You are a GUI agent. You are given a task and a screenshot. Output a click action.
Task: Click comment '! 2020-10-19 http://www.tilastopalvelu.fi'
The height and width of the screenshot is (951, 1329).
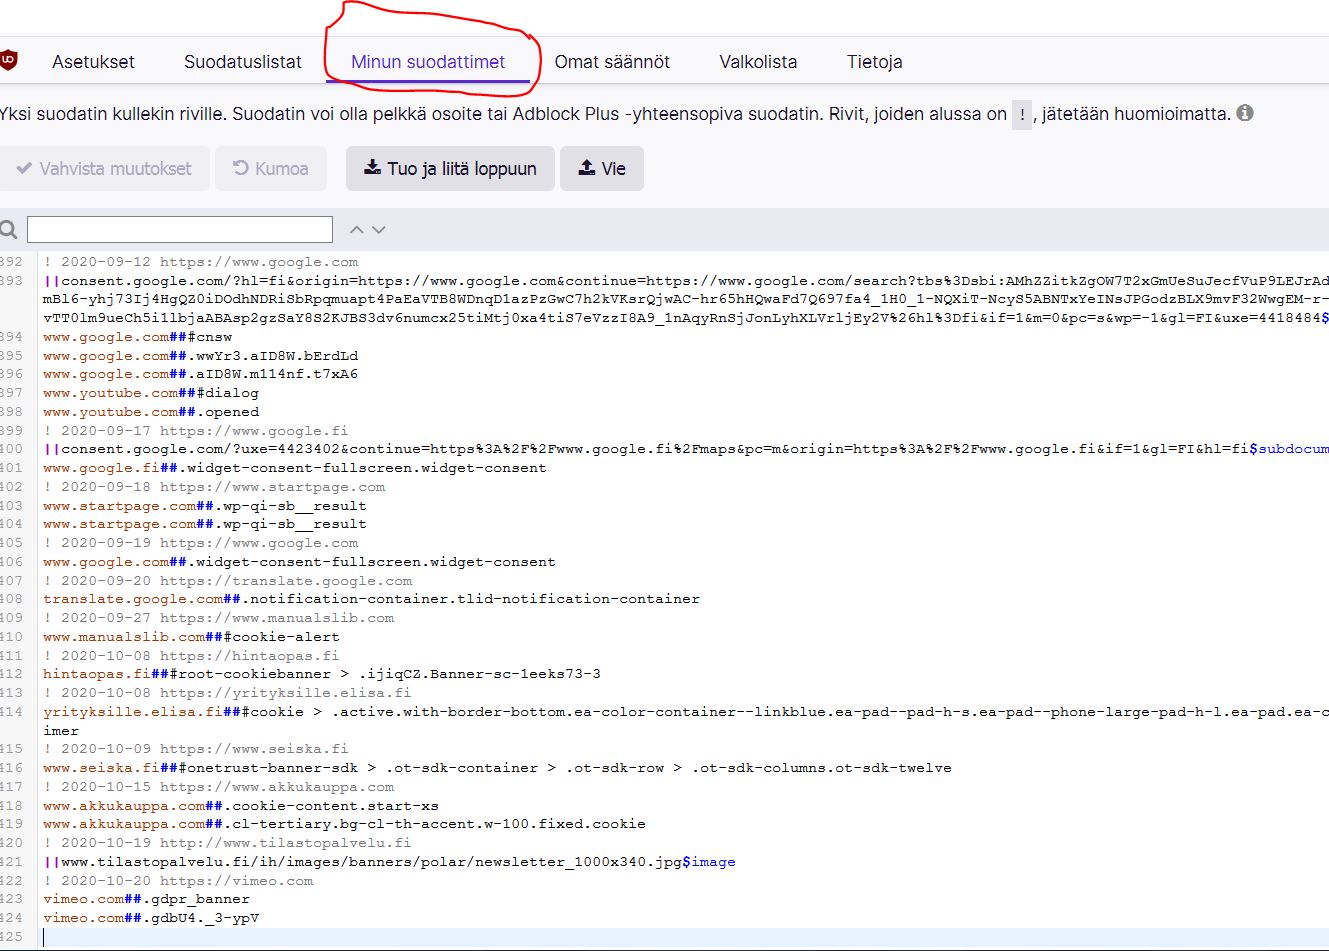227,843
